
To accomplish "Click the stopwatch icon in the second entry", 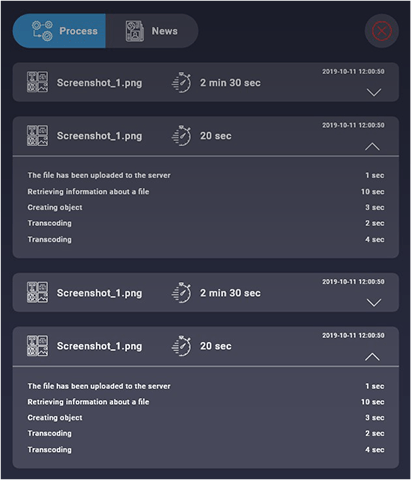I will (182, 136).
